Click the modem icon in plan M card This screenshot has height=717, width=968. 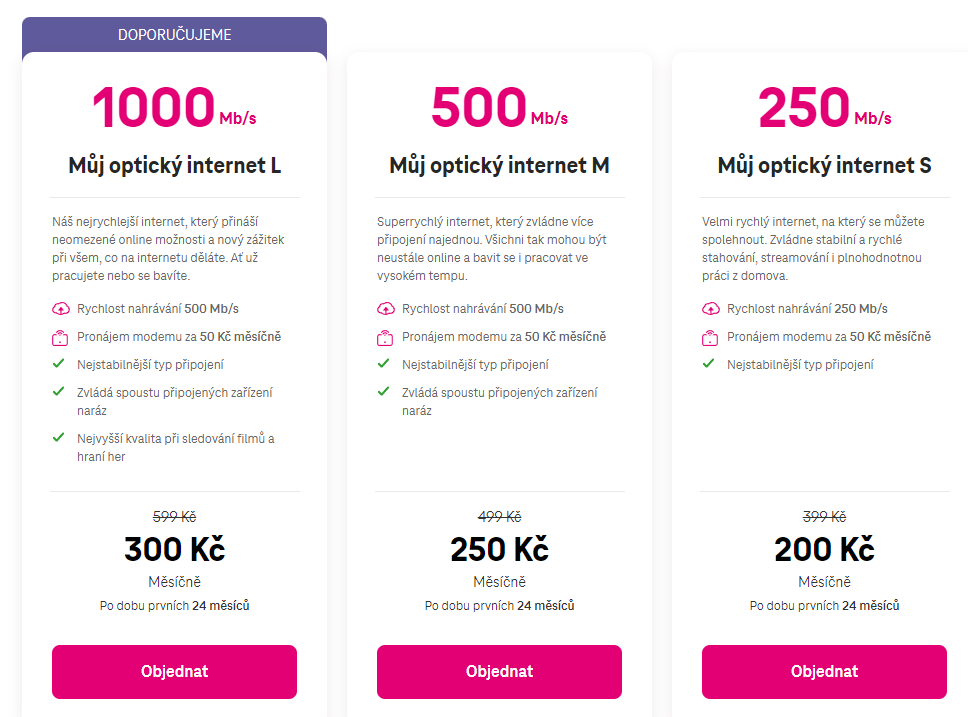point(385,337)
